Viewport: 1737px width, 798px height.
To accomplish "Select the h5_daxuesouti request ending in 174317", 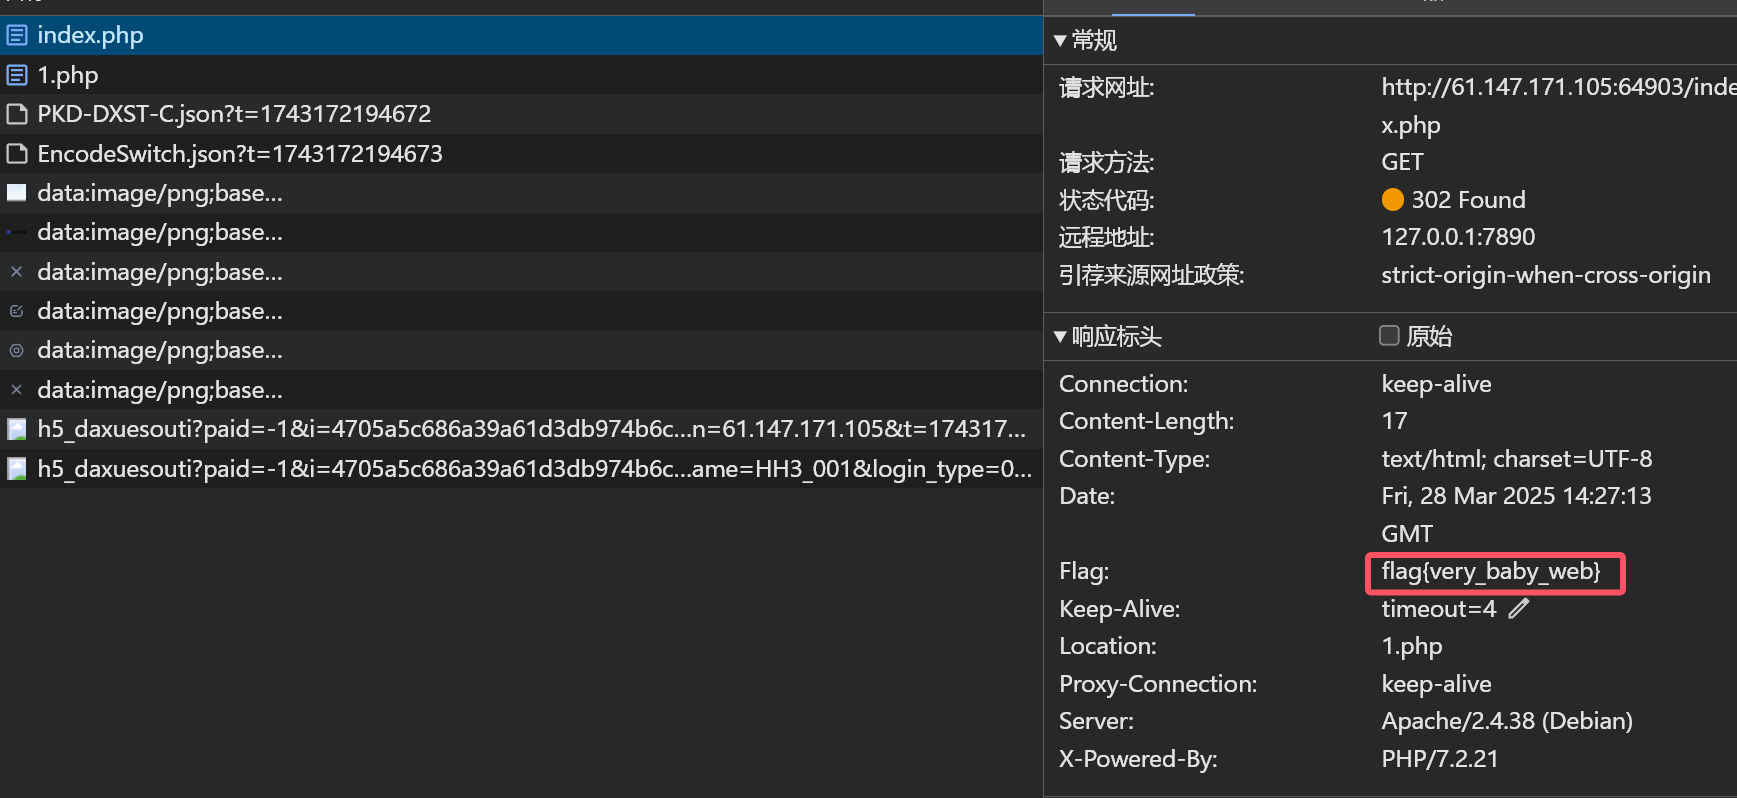I will [x=531, y=429].
